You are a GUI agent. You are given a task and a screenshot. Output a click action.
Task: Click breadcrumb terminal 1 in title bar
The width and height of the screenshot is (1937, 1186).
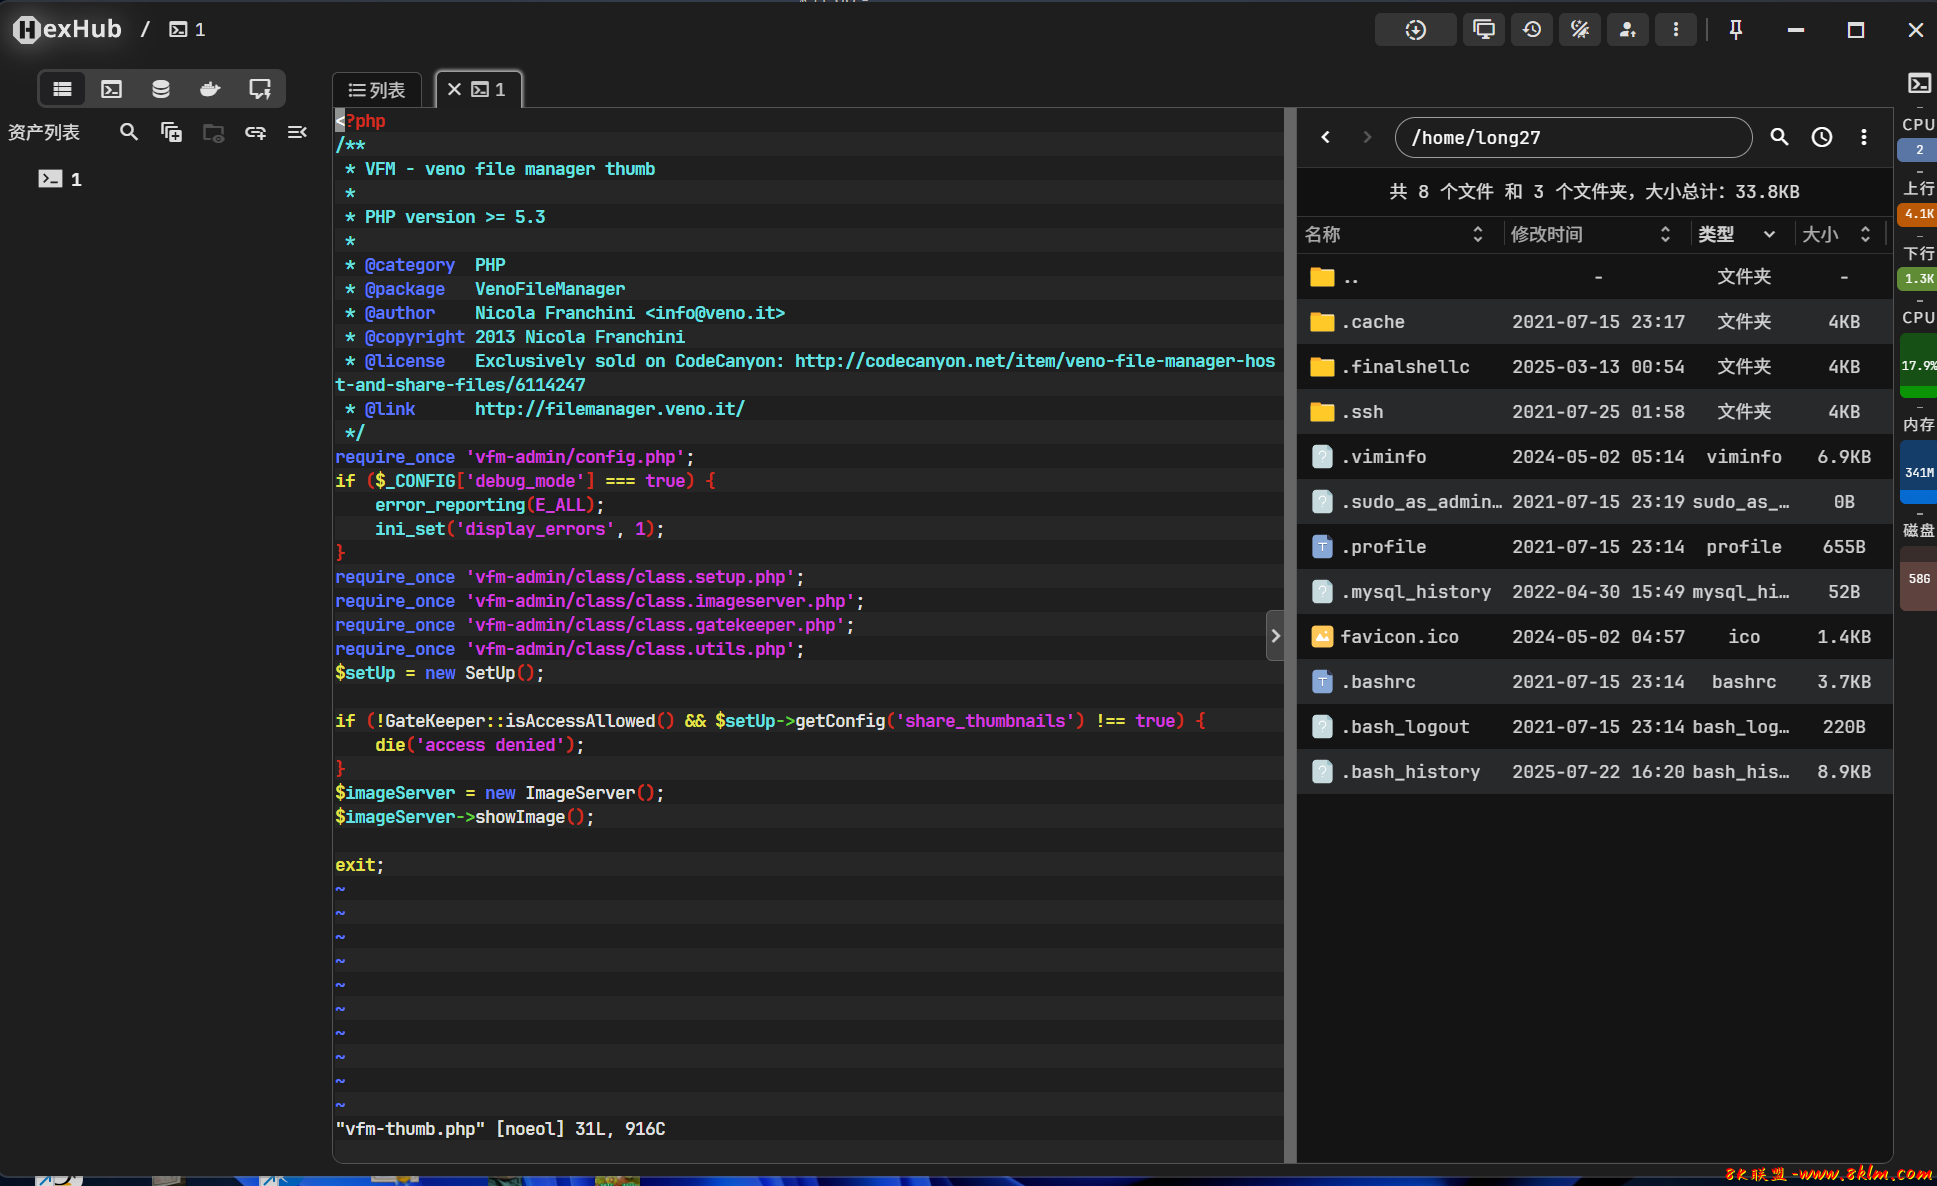[187, 30]
